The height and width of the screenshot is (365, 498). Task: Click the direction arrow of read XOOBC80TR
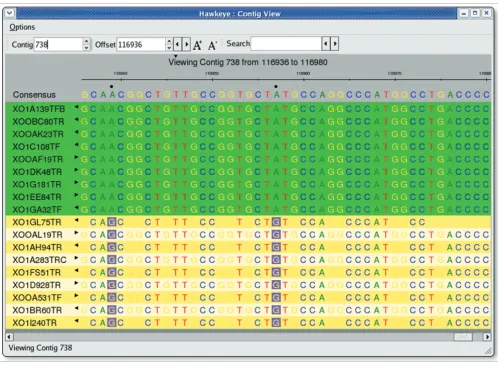pyautogui.click(x=76, y=119)
